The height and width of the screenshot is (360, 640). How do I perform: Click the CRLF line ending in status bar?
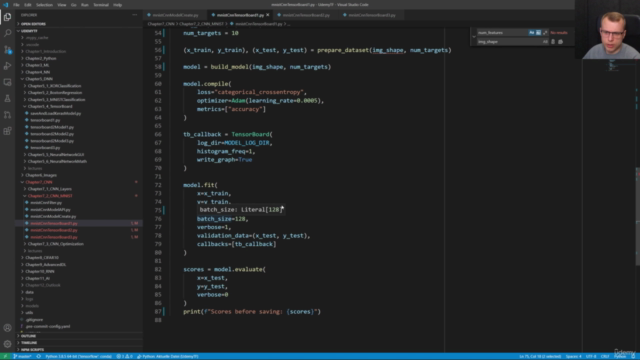tap(605, 356)
